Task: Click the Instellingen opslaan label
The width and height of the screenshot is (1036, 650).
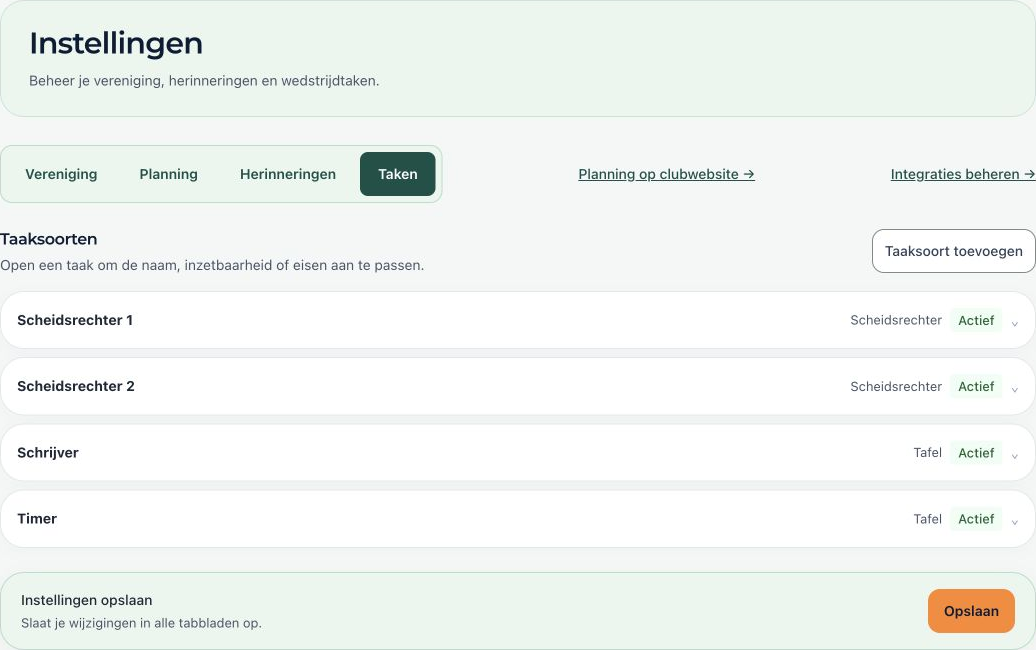Action: tap(87, 600)
